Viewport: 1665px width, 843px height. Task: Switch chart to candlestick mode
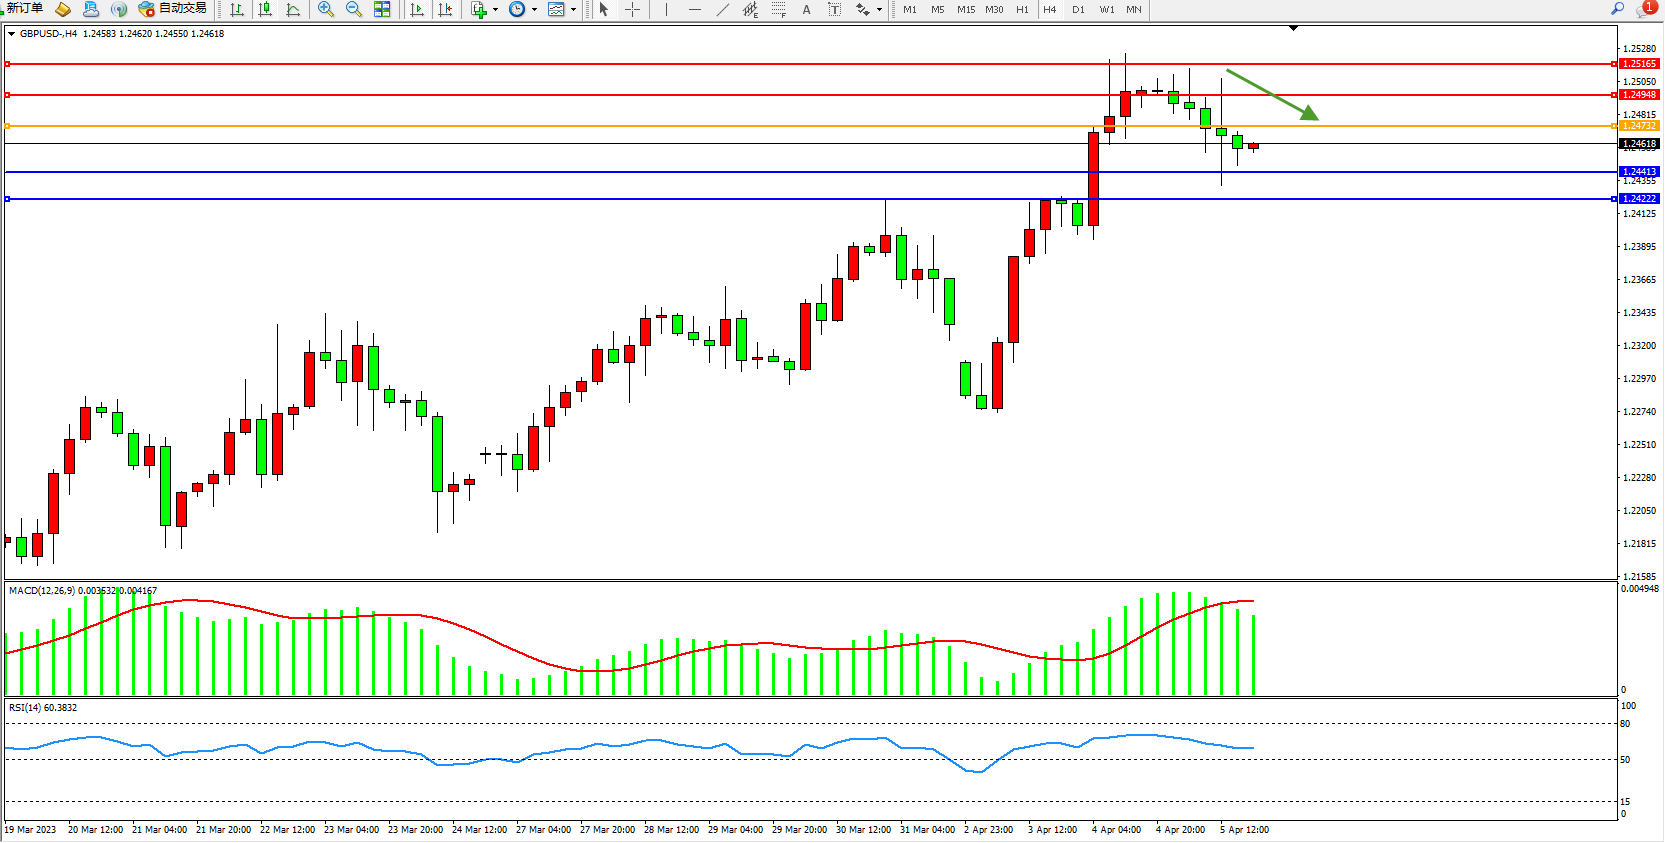(x=265, y=9)
